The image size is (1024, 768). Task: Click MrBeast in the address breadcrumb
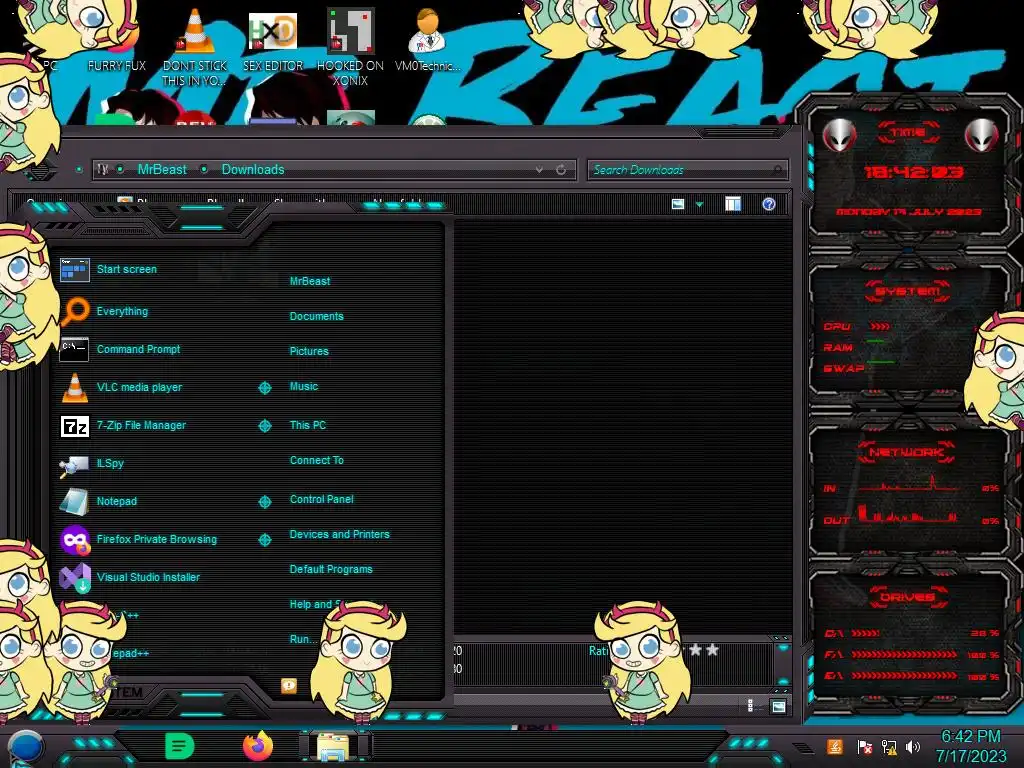tap(162, 170)
